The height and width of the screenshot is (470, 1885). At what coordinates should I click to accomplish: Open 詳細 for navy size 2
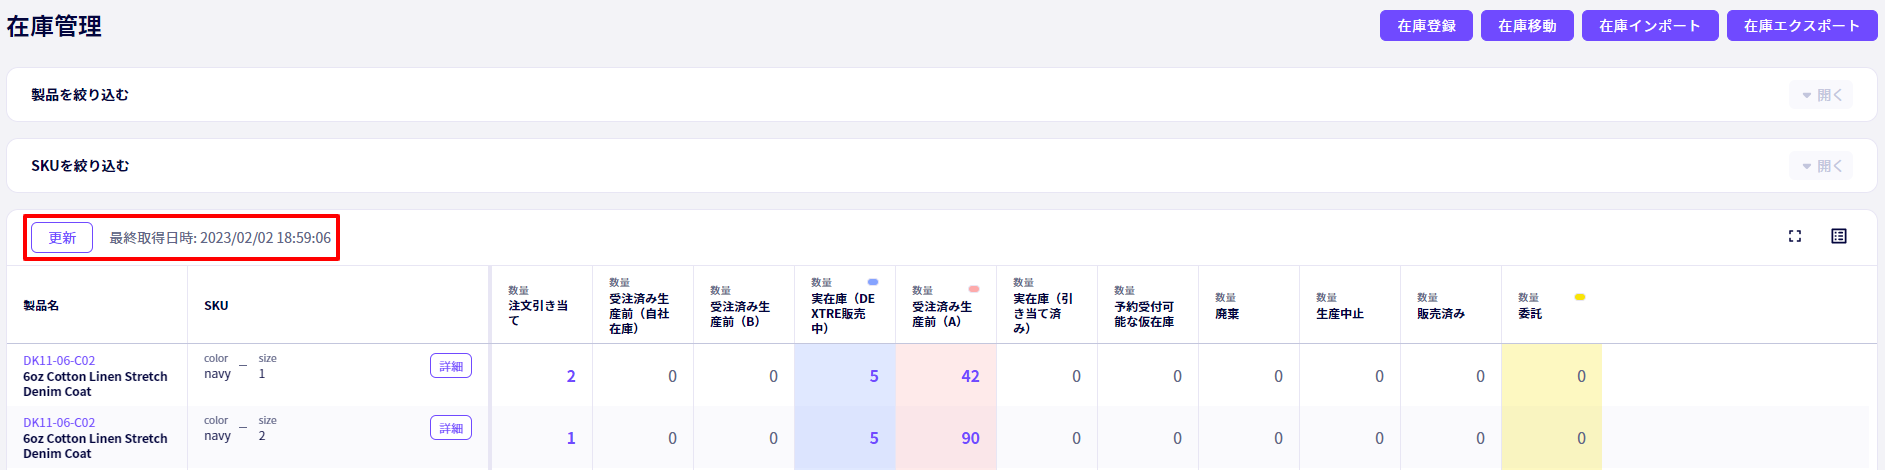click(451, 428)
